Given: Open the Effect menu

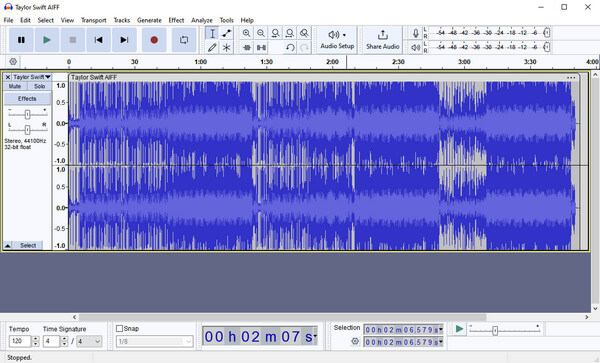Looking at the screenshot, I should click(x=176, y=20).
